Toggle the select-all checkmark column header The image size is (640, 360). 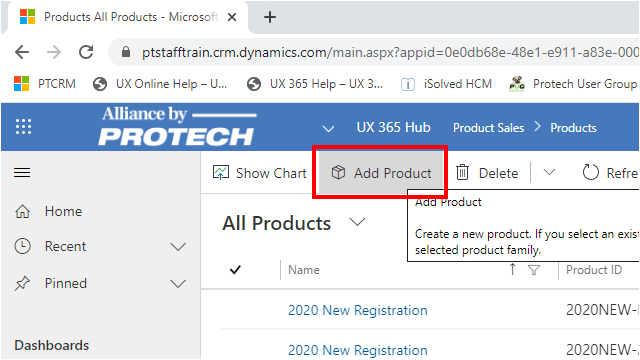236,270
